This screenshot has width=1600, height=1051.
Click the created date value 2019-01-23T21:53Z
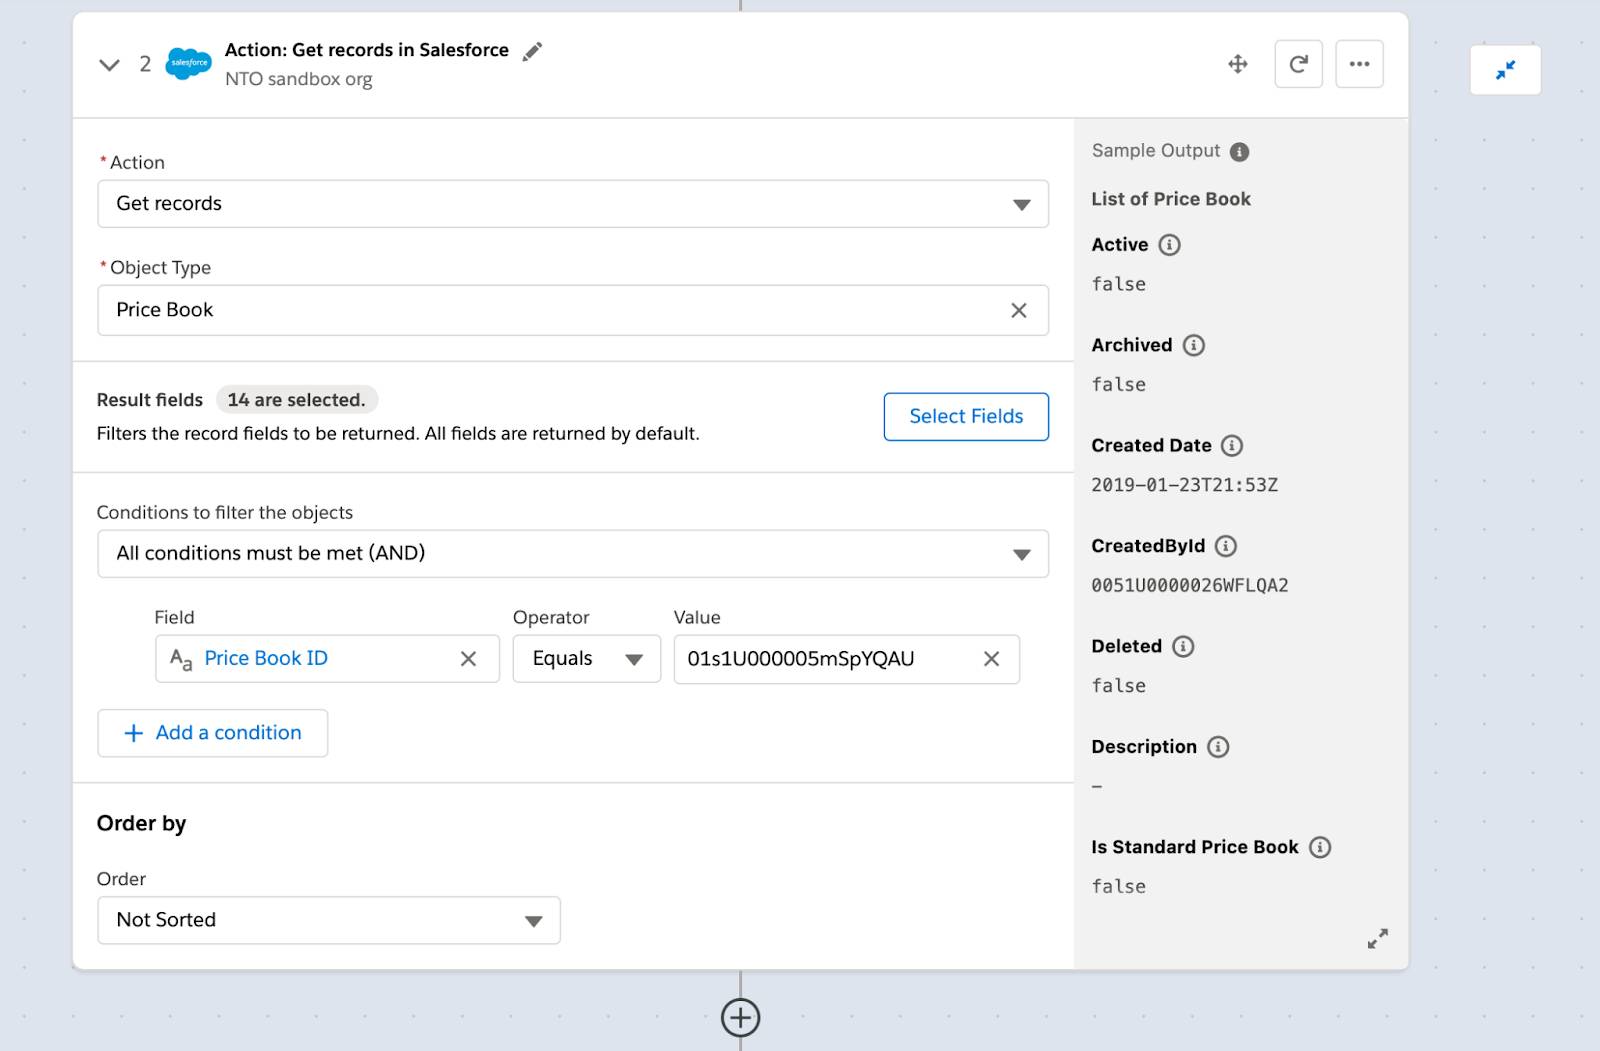1185,485
